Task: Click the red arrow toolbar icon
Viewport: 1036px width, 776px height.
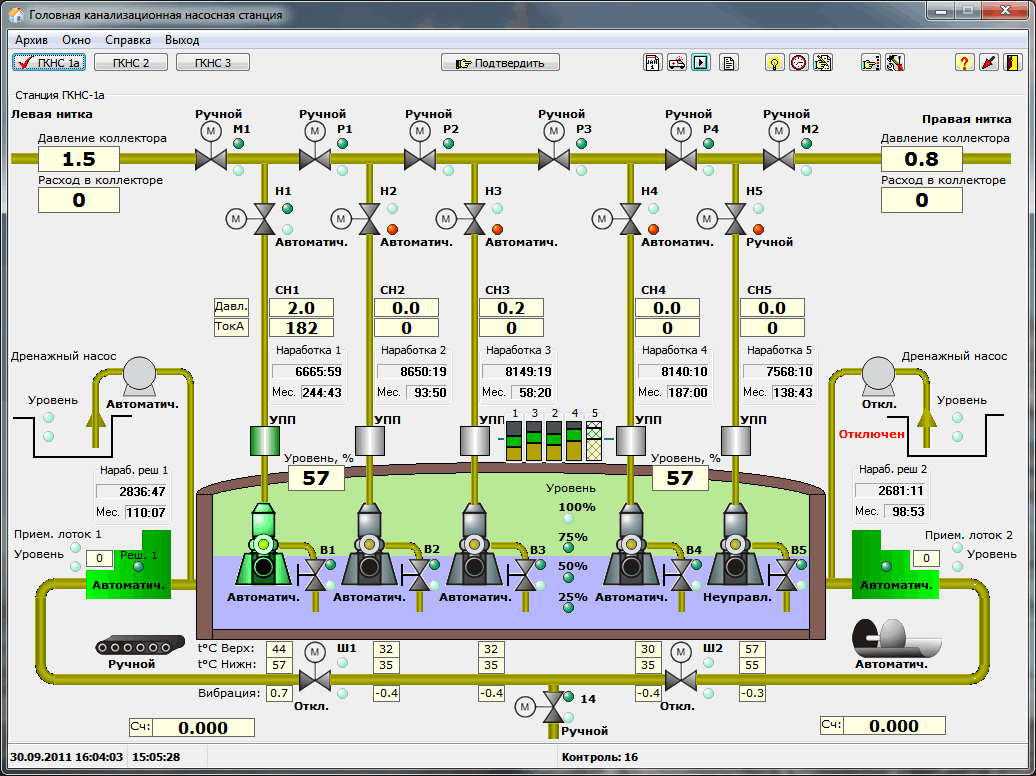Action: pos(988,63)
